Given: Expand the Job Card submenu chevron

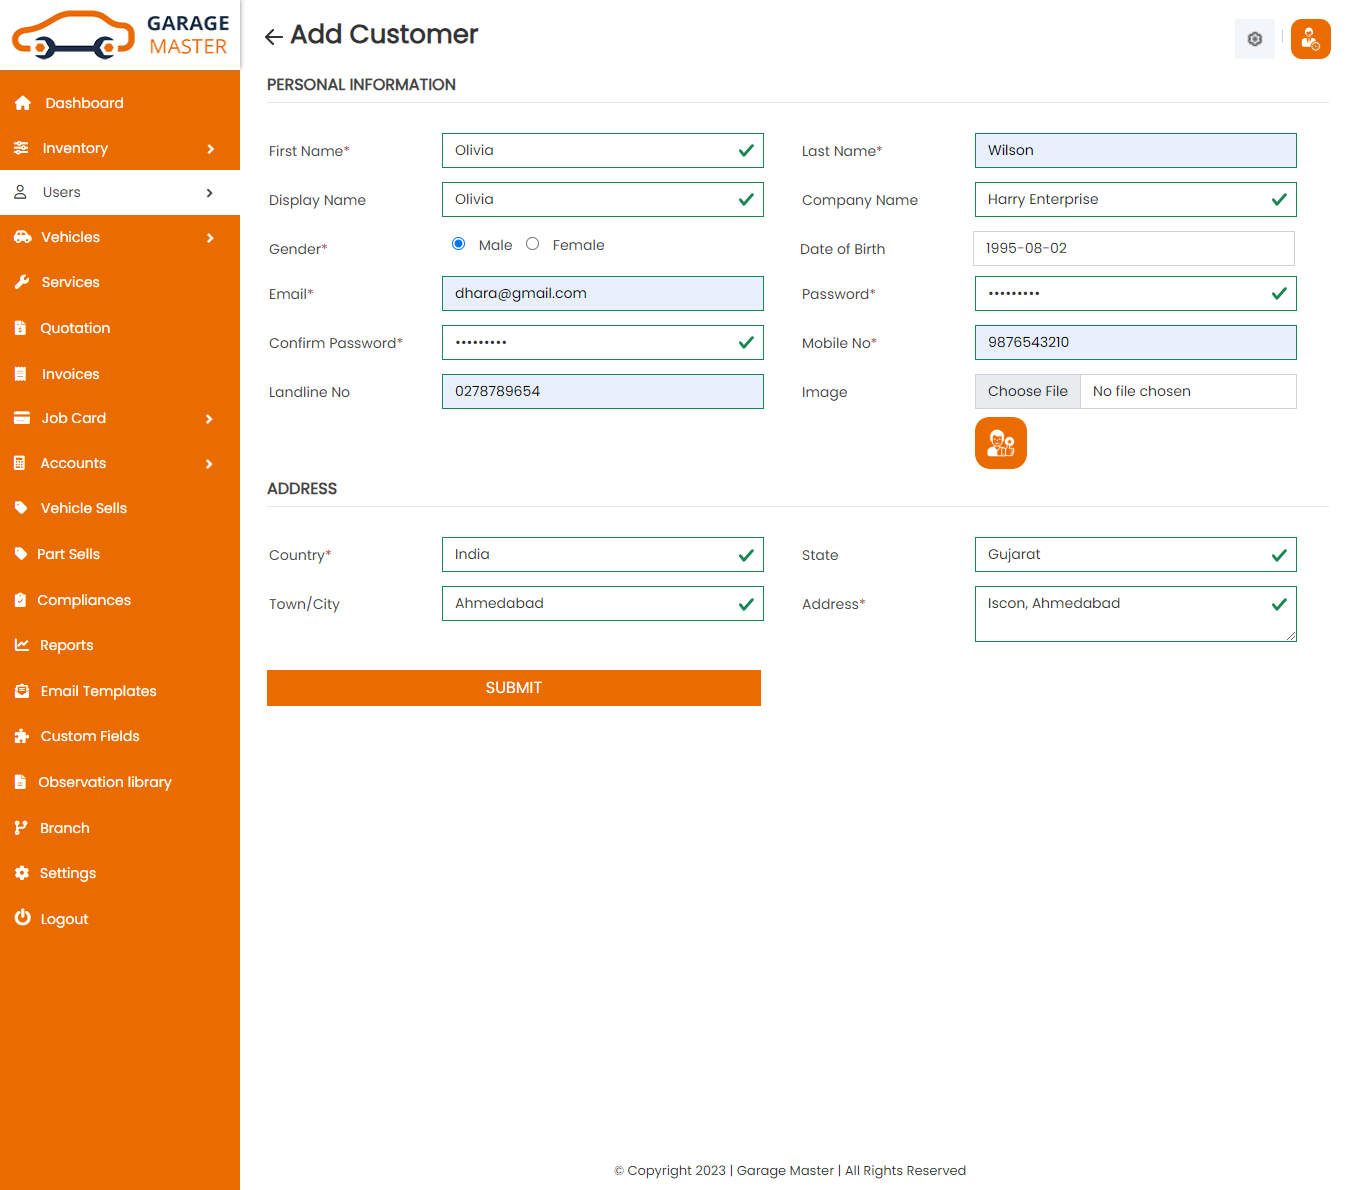Looking at the screenshot, I should [x=209, y=419].
